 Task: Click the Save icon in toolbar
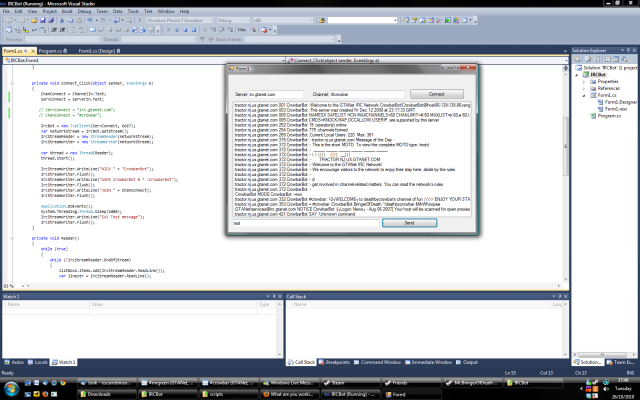point(42,20)
